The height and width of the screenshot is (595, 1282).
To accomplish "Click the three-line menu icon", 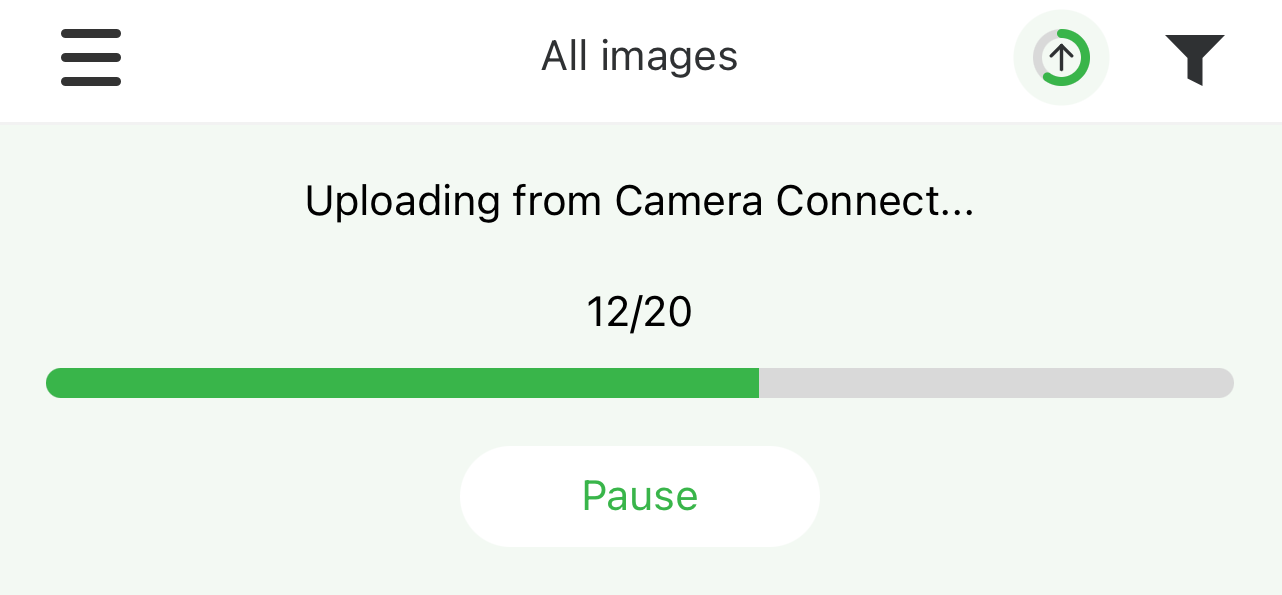I will pos(91,57).
